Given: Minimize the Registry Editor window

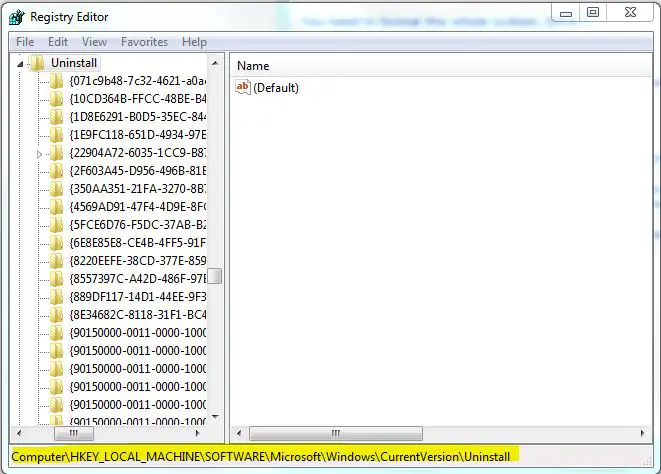Looking at the screenshot, I should pyautogui.click(x=566, y=13).
